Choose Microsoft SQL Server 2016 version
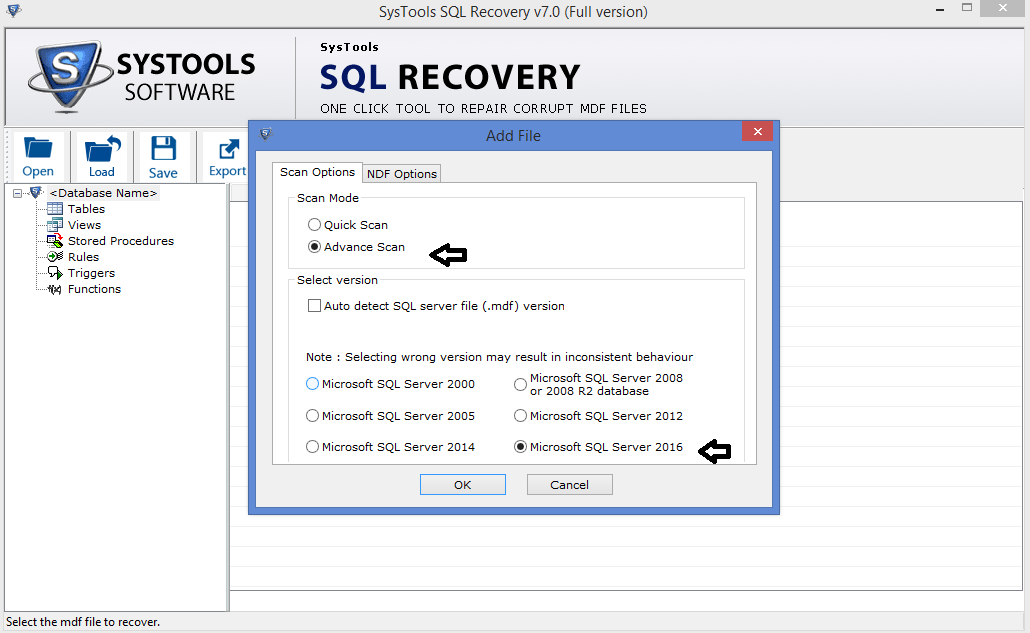1030x633 pixels. [520, 447]
